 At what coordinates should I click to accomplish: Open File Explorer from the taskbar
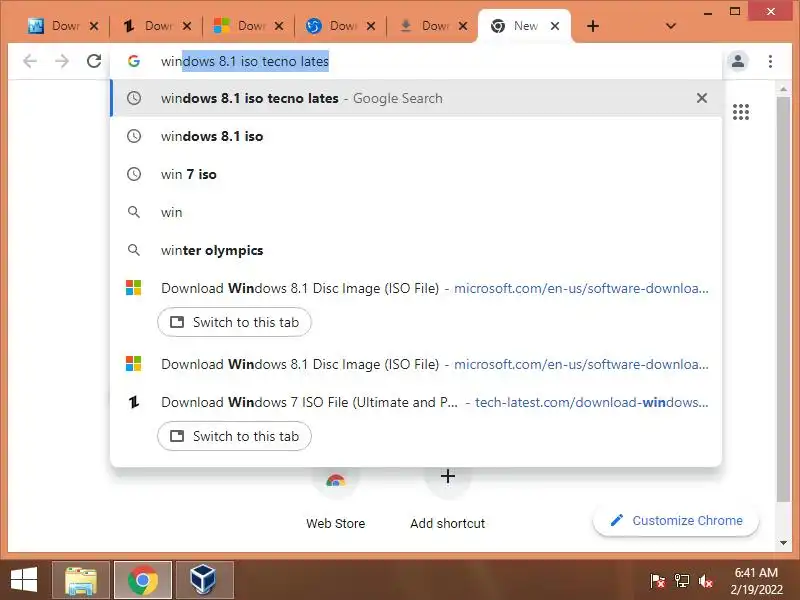click(81, 580)
